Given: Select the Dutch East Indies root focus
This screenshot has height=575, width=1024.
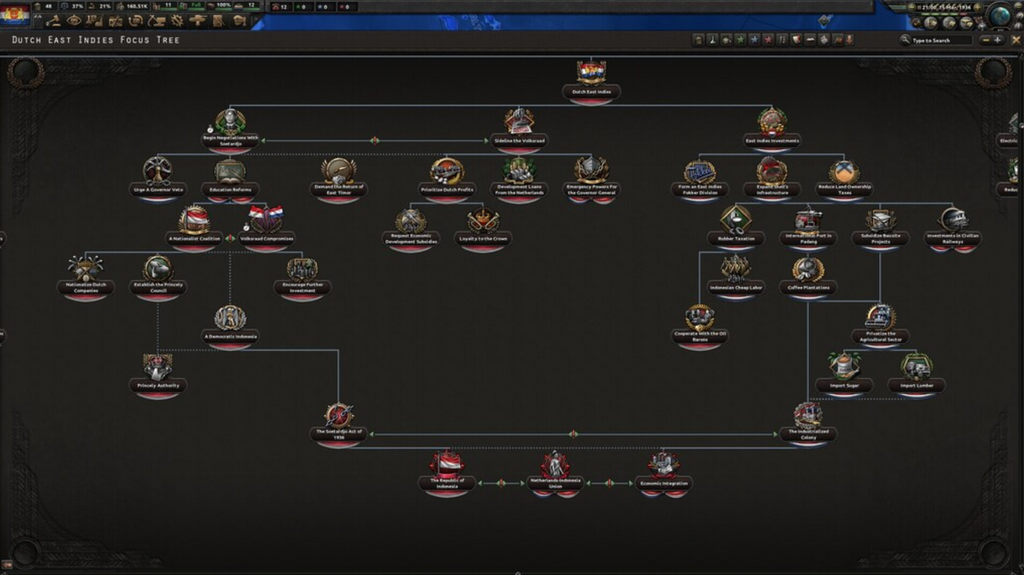Looking at the screenshot, I should [591, 80].
